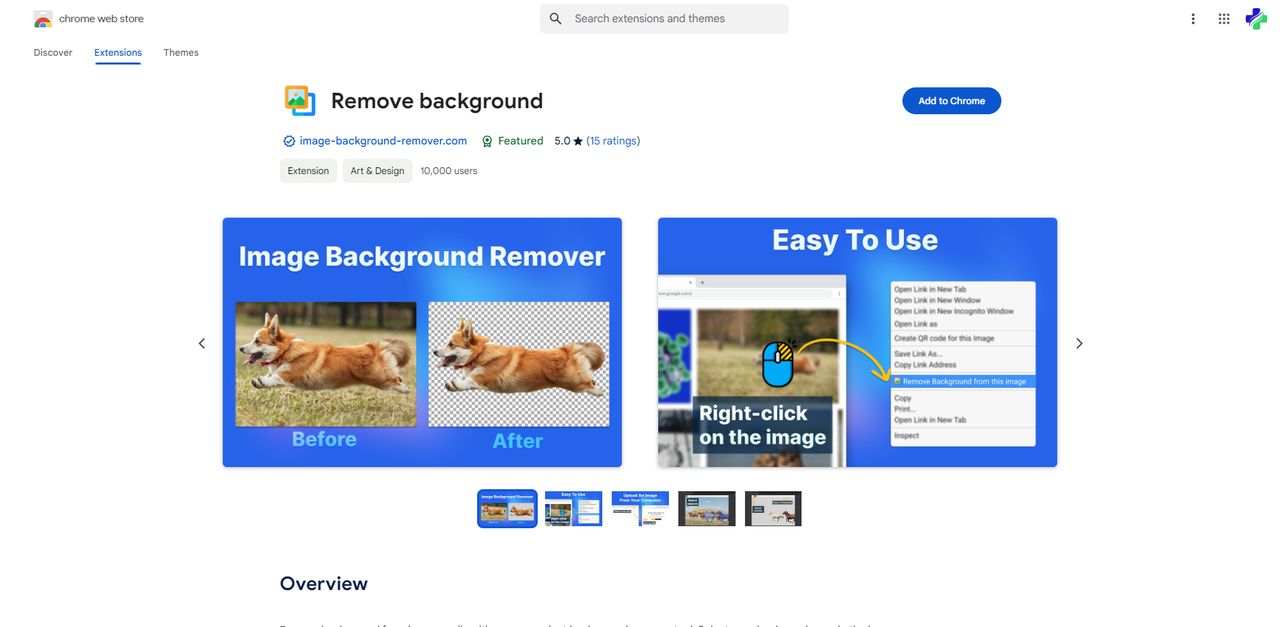Click the profile avatar icon
Screen dimensions: 1280x627
tap(1256, 19)
